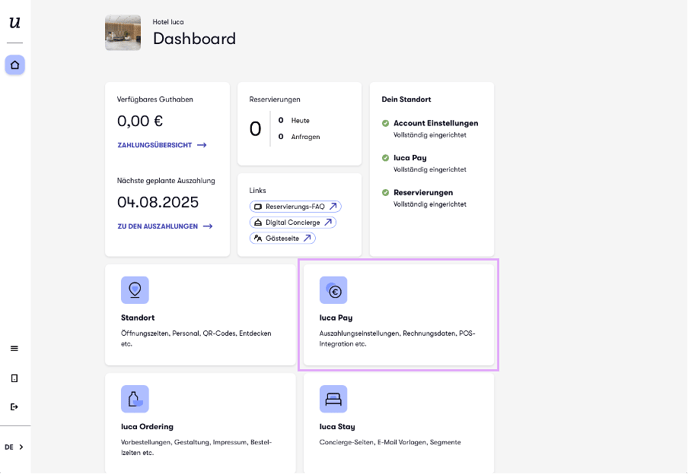The height and width of the screenshot is (474, 688).
Task: Click the green check next to luca Pay
Action: pyautogui.click(x=385, y=158)
